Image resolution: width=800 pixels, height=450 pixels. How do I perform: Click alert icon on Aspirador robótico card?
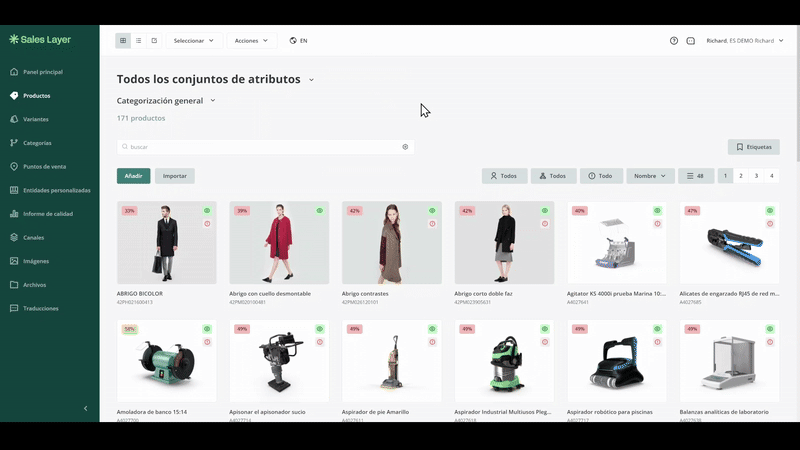[658, 342]
